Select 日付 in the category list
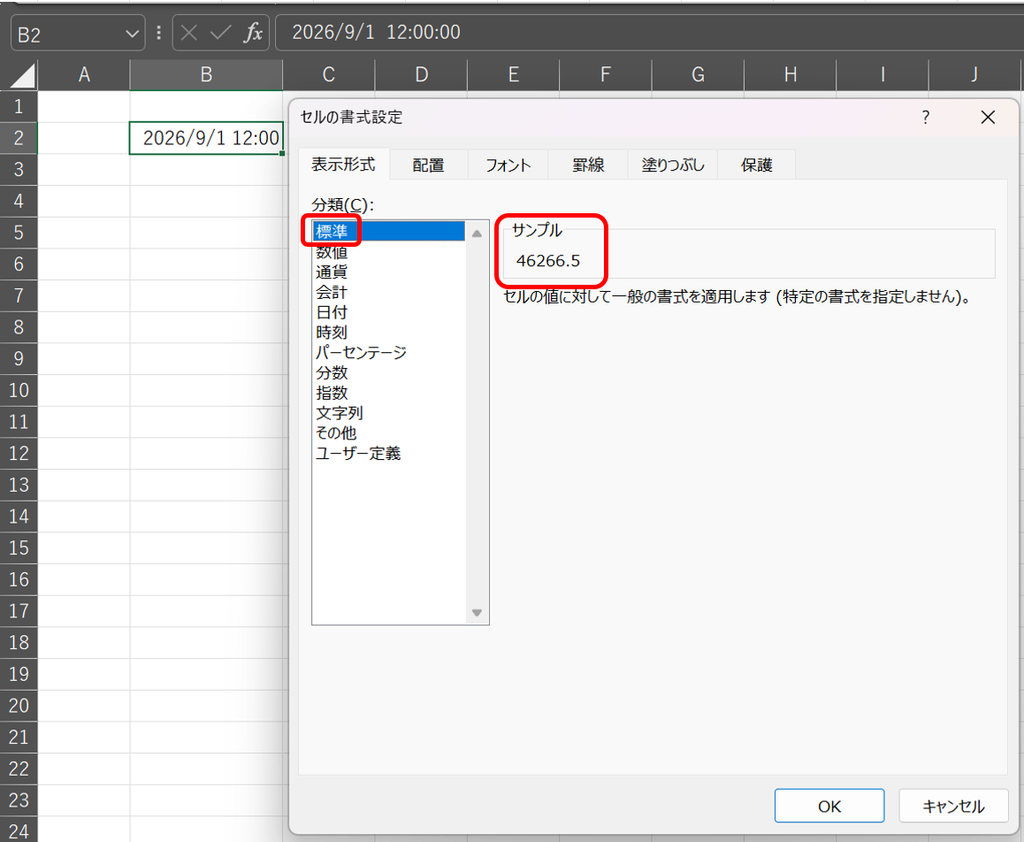This screenshot has width=1024, height=842. pyautogui.click(x=389, y=312)
